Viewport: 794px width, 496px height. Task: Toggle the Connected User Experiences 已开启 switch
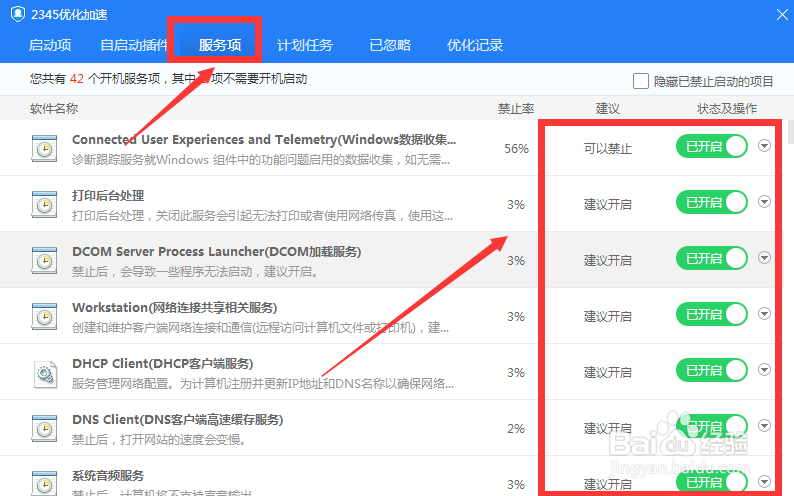712,147
